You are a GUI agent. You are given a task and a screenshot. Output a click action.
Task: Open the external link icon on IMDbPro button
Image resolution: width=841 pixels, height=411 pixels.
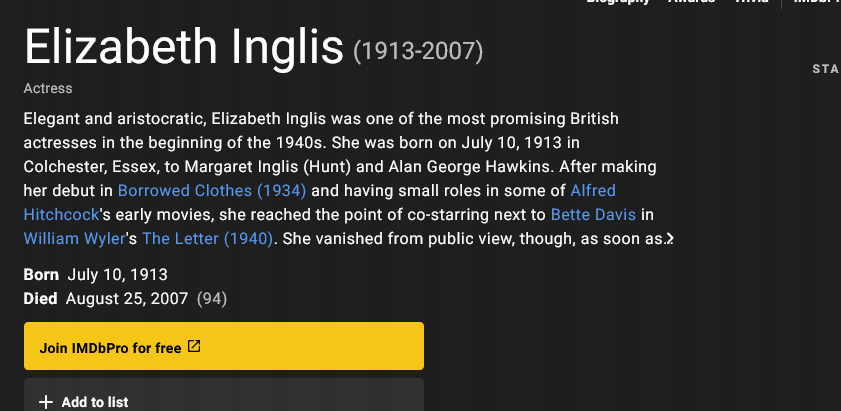(194, 347)
